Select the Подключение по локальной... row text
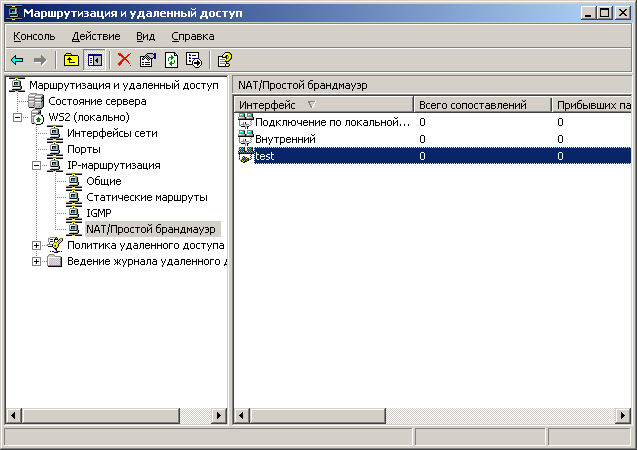Image resolution: width=637 pixels, height=450 pixels. tap(332, 122)
